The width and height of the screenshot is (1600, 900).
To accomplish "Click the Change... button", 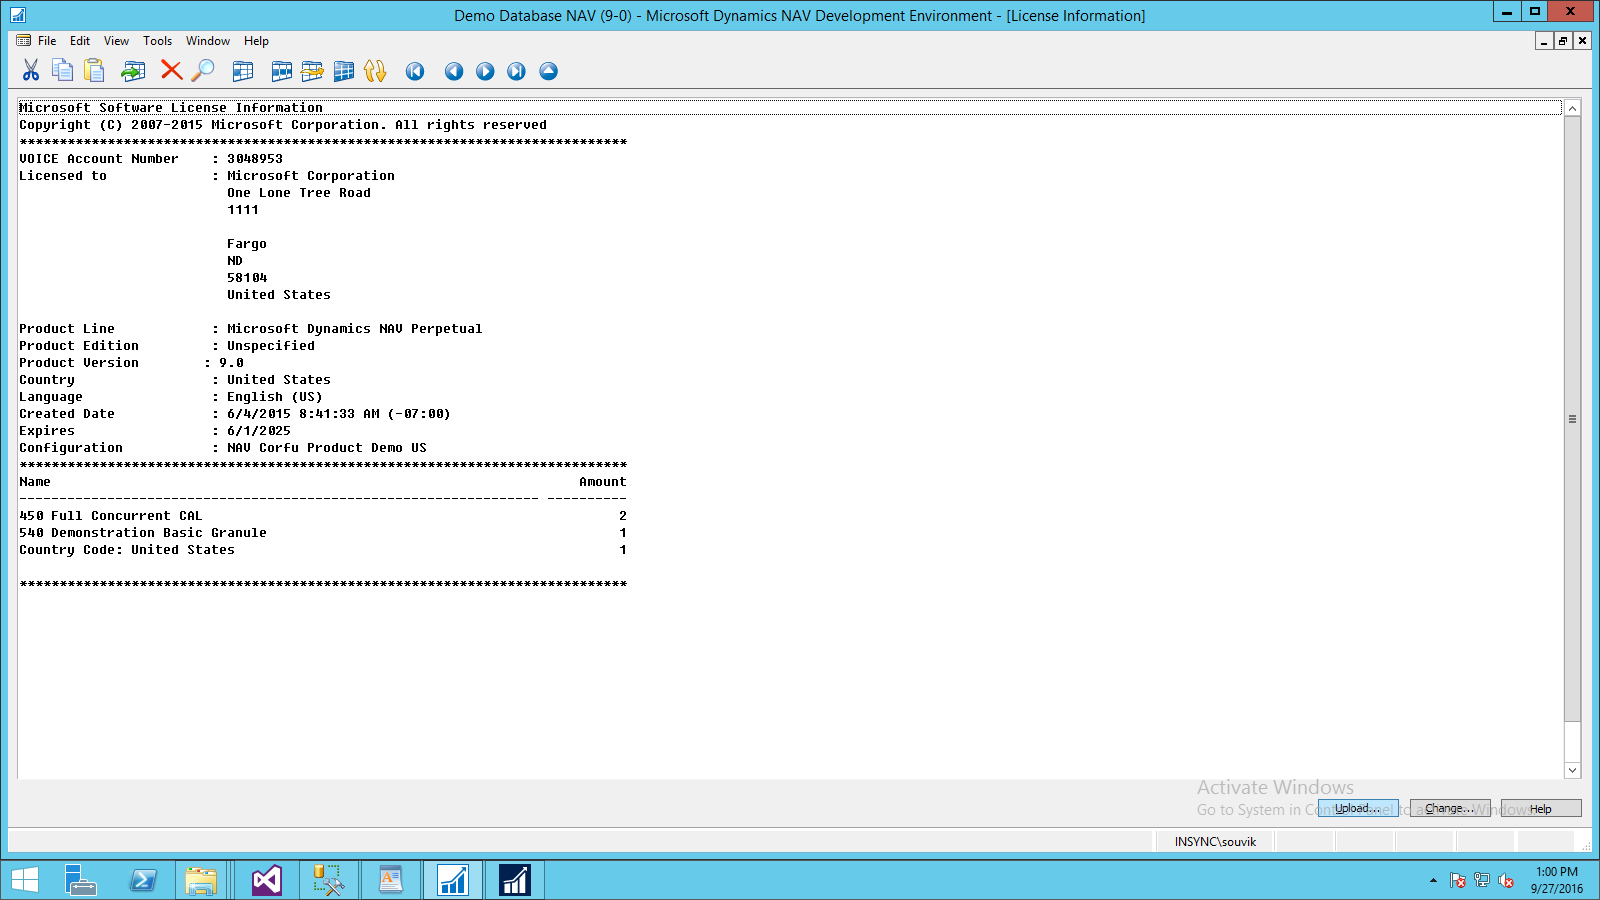I will click(1449, 808).
